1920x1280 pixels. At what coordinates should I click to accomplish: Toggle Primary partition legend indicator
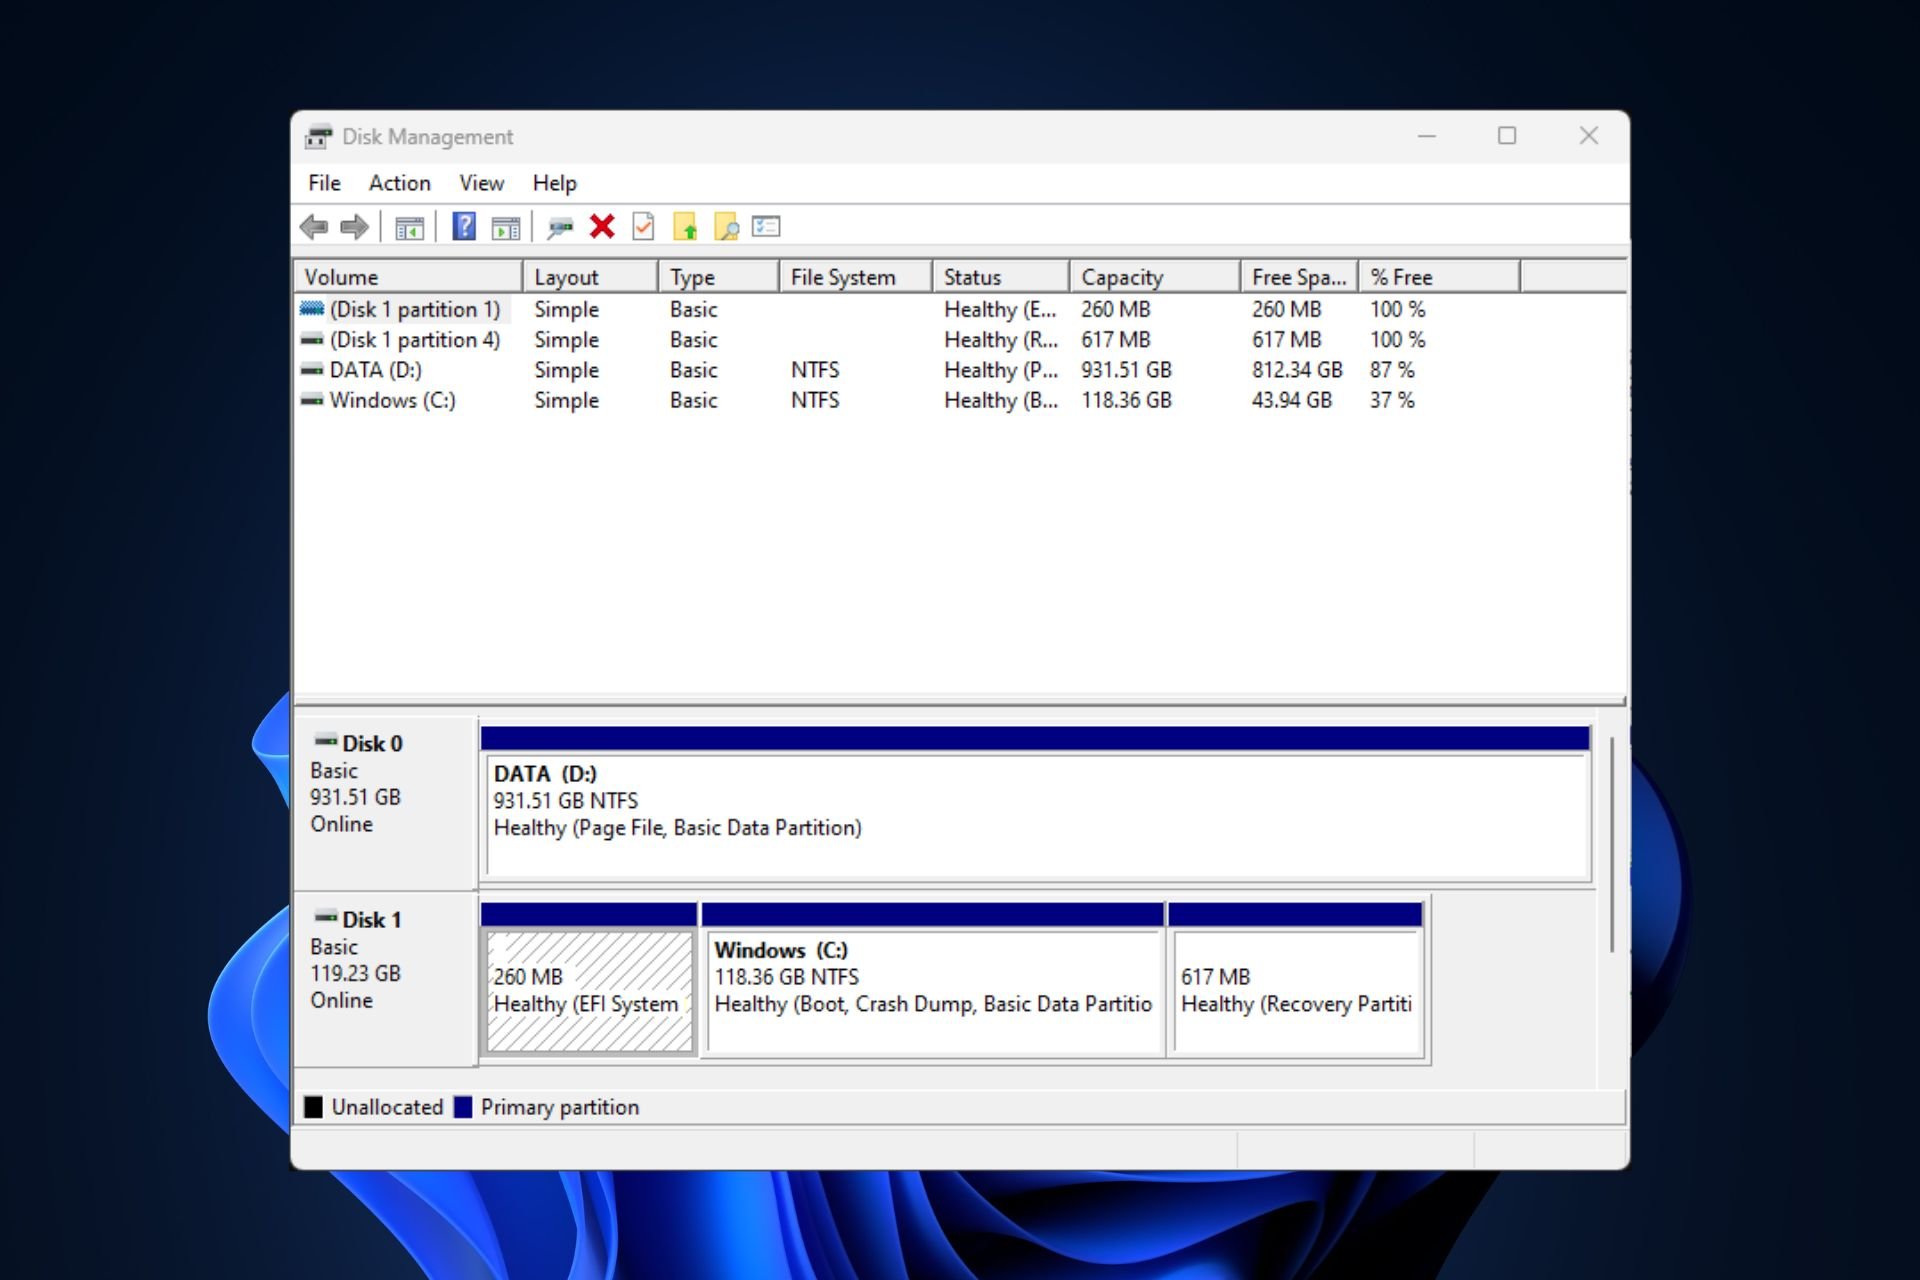click(464, 1107)
